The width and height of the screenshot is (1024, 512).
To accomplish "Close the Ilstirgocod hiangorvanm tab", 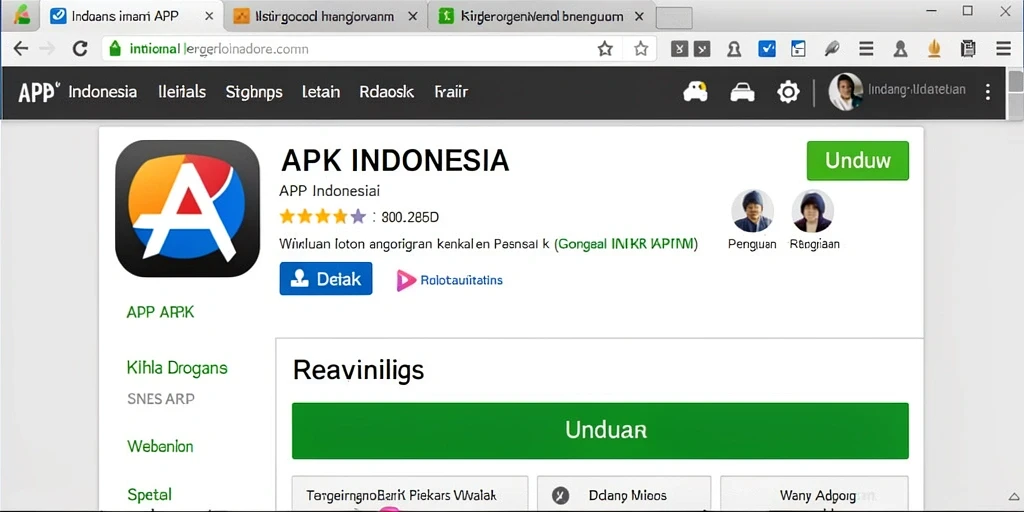I will tap(413, 16).
